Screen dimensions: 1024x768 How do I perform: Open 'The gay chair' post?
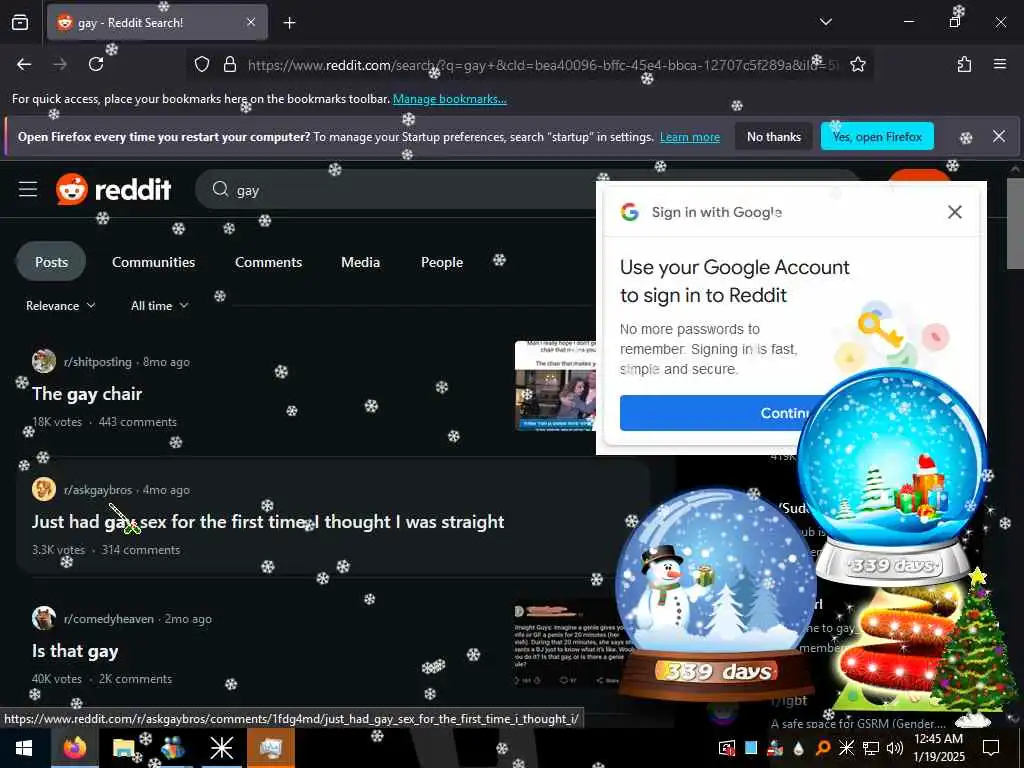tap(87, 394)
